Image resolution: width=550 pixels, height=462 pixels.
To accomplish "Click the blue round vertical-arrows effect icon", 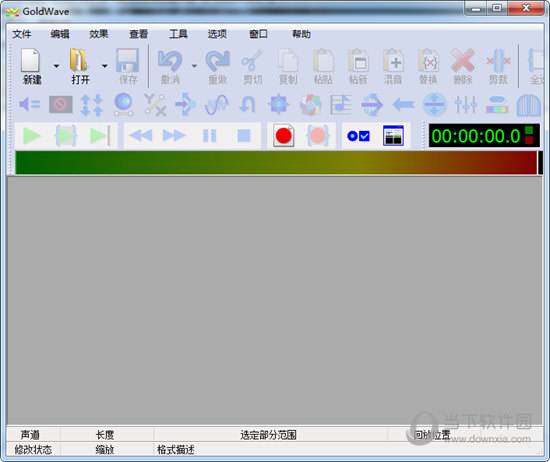I will click(435, 105).
